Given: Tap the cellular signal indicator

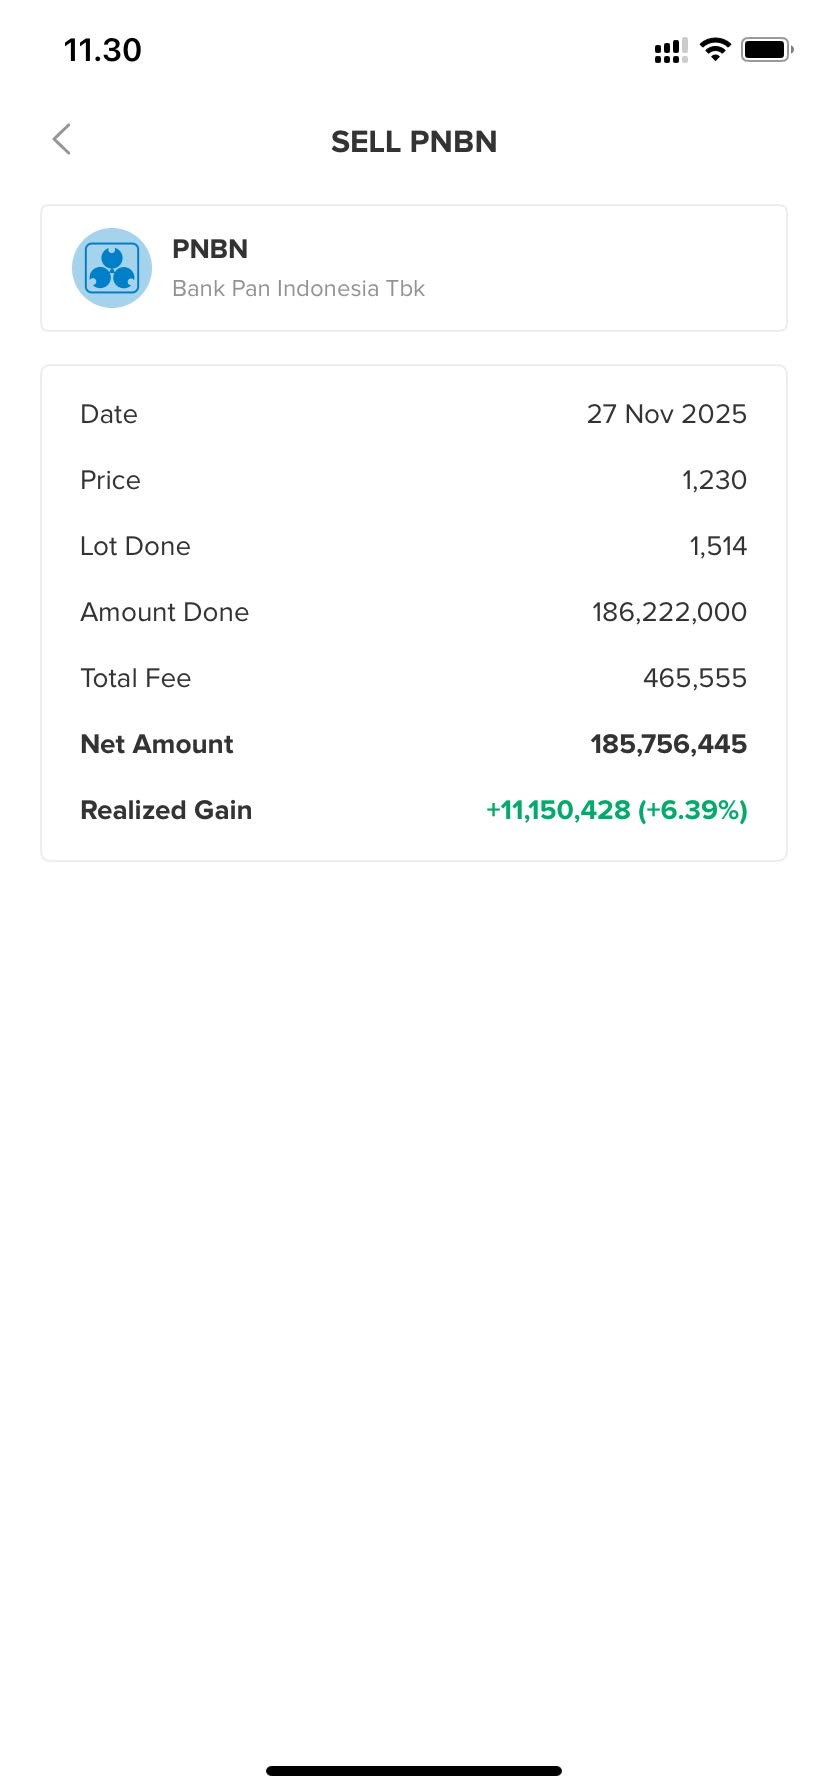Looking at the screenshot, I should coord(670,50).
